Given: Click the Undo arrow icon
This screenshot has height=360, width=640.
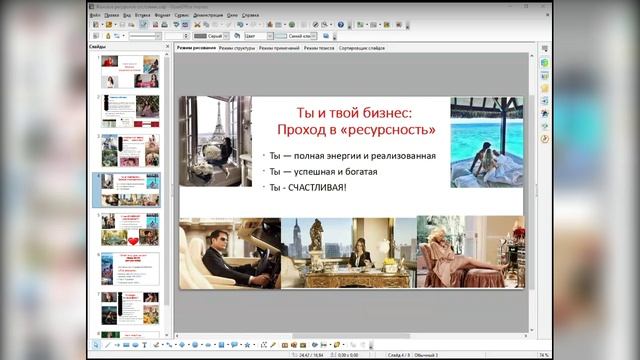Looking at the screenshot, I should pyautogui.click(x=240, y=25).
